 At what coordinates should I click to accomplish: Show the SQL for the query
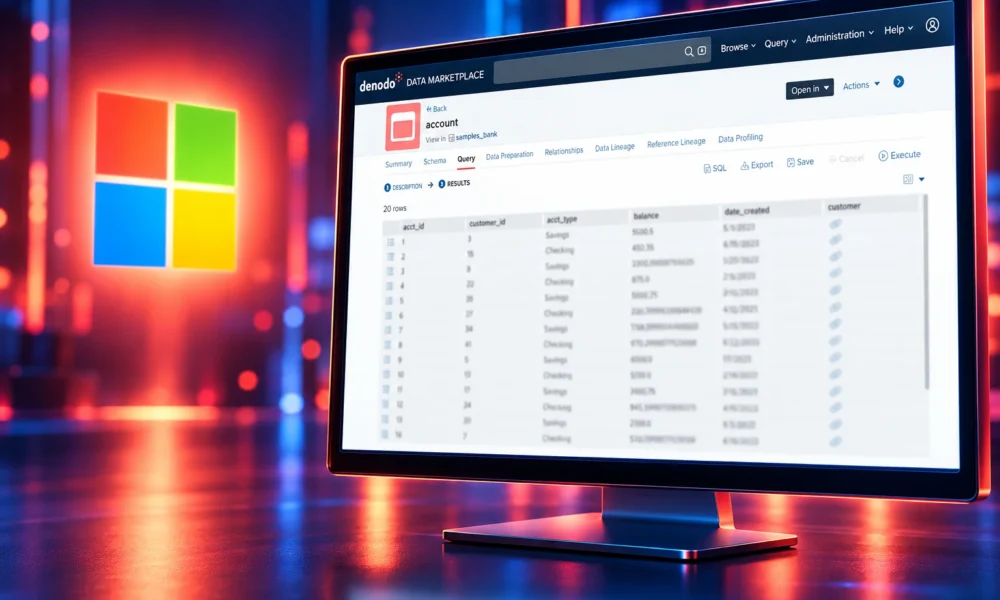[715, 168]
